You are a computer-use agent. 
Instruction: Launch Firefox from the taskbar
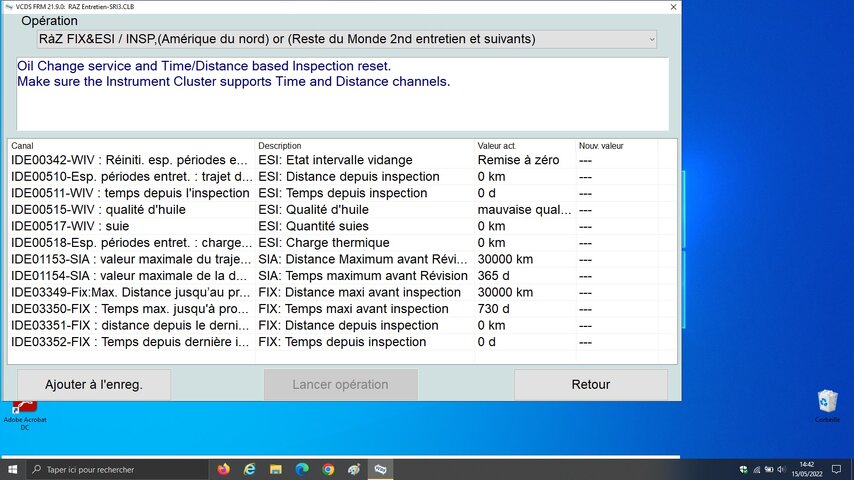click(223, 469)
